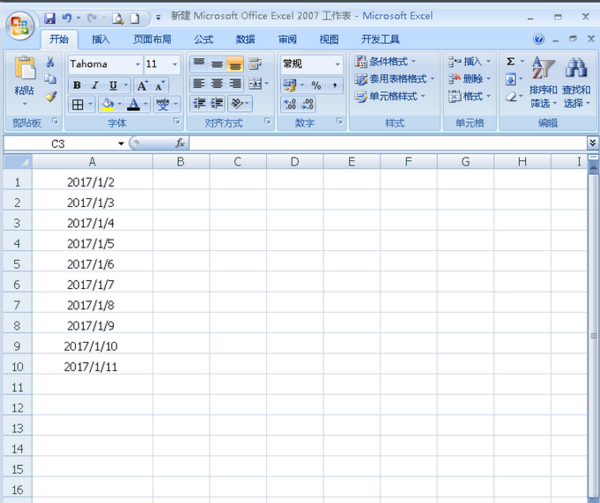Toggle underline formatting
This screenshot has height=503, width=600.
113,85
